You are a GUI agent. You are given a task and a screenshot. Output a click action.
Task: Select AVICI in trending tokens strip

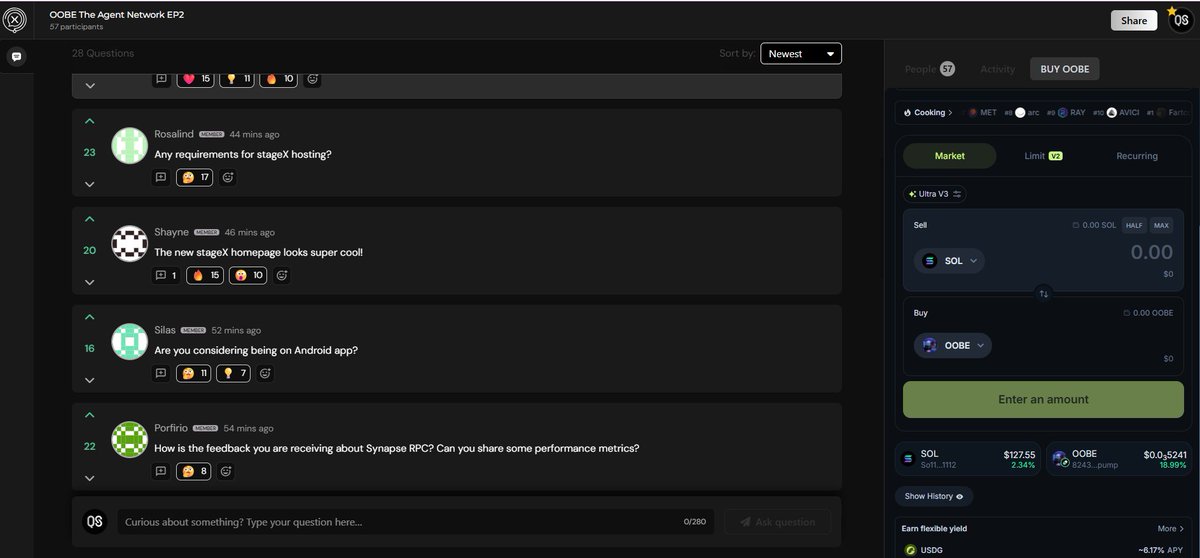click(1121, 113)
